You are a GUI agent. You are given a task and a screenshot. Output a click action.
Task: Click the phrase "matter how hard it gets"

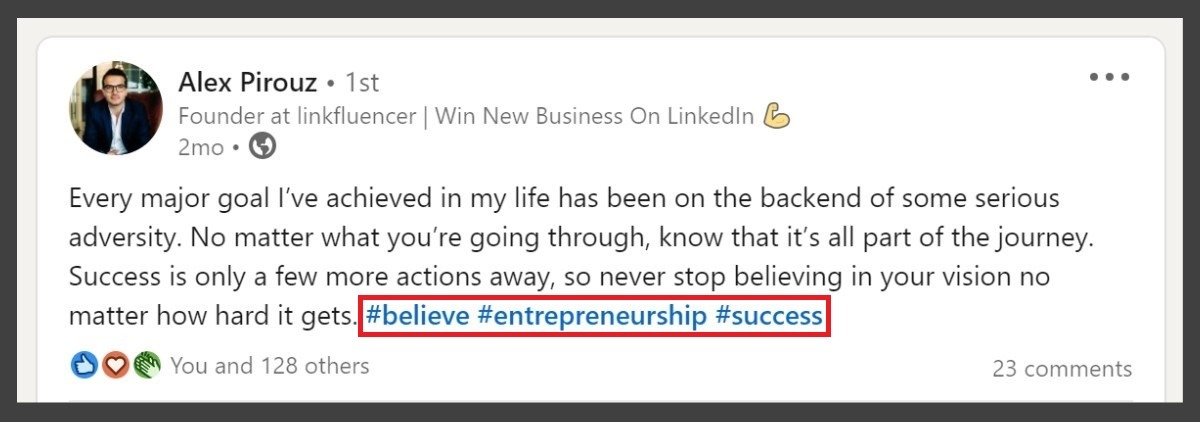coord(212,317)
